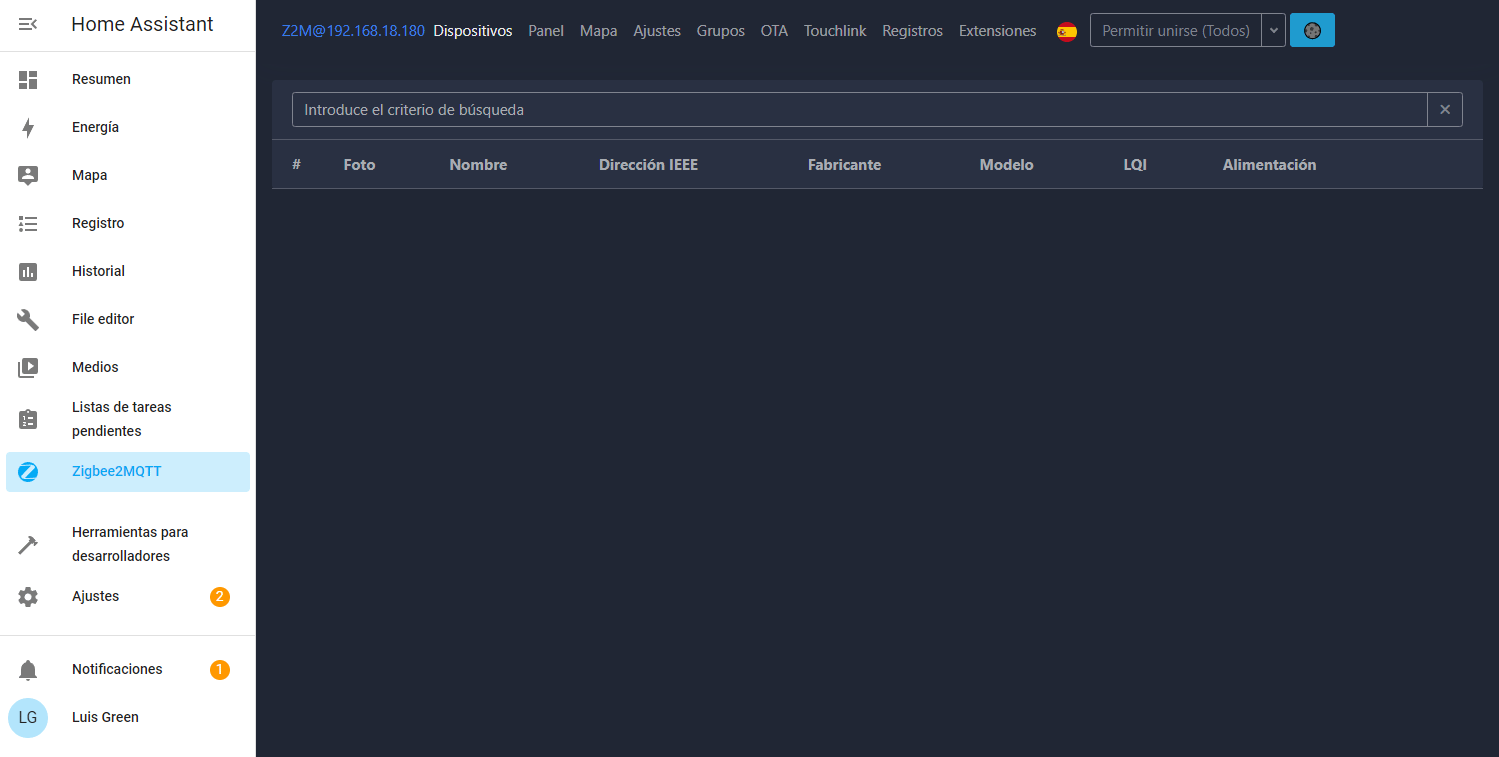Open File editor wrench icon
1499x757 pixels.
(28, 319)
